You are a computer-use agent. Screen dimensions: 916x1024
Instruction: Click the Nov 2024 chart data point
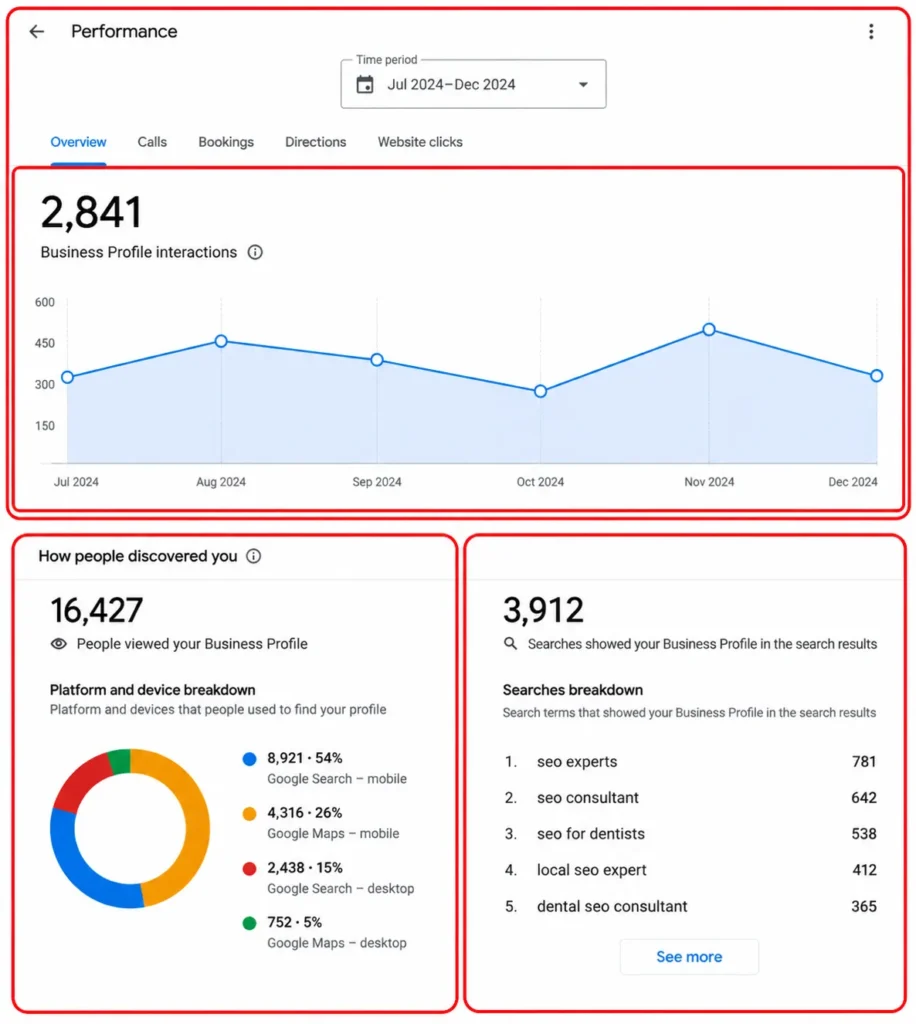point(709,329)
